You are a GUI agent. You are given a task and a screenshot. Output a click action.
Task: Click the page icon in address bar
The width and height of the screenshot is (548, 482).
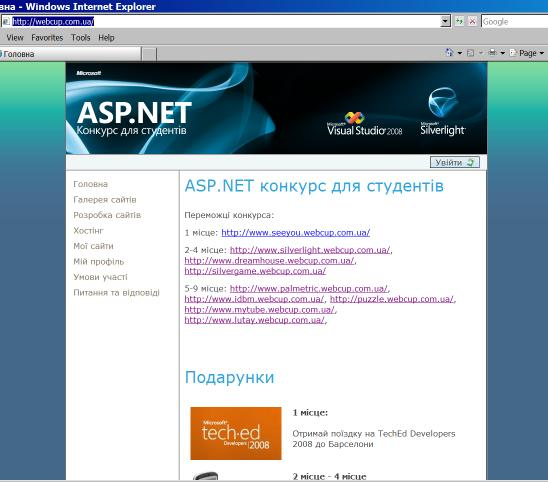(x=6, y=22)
